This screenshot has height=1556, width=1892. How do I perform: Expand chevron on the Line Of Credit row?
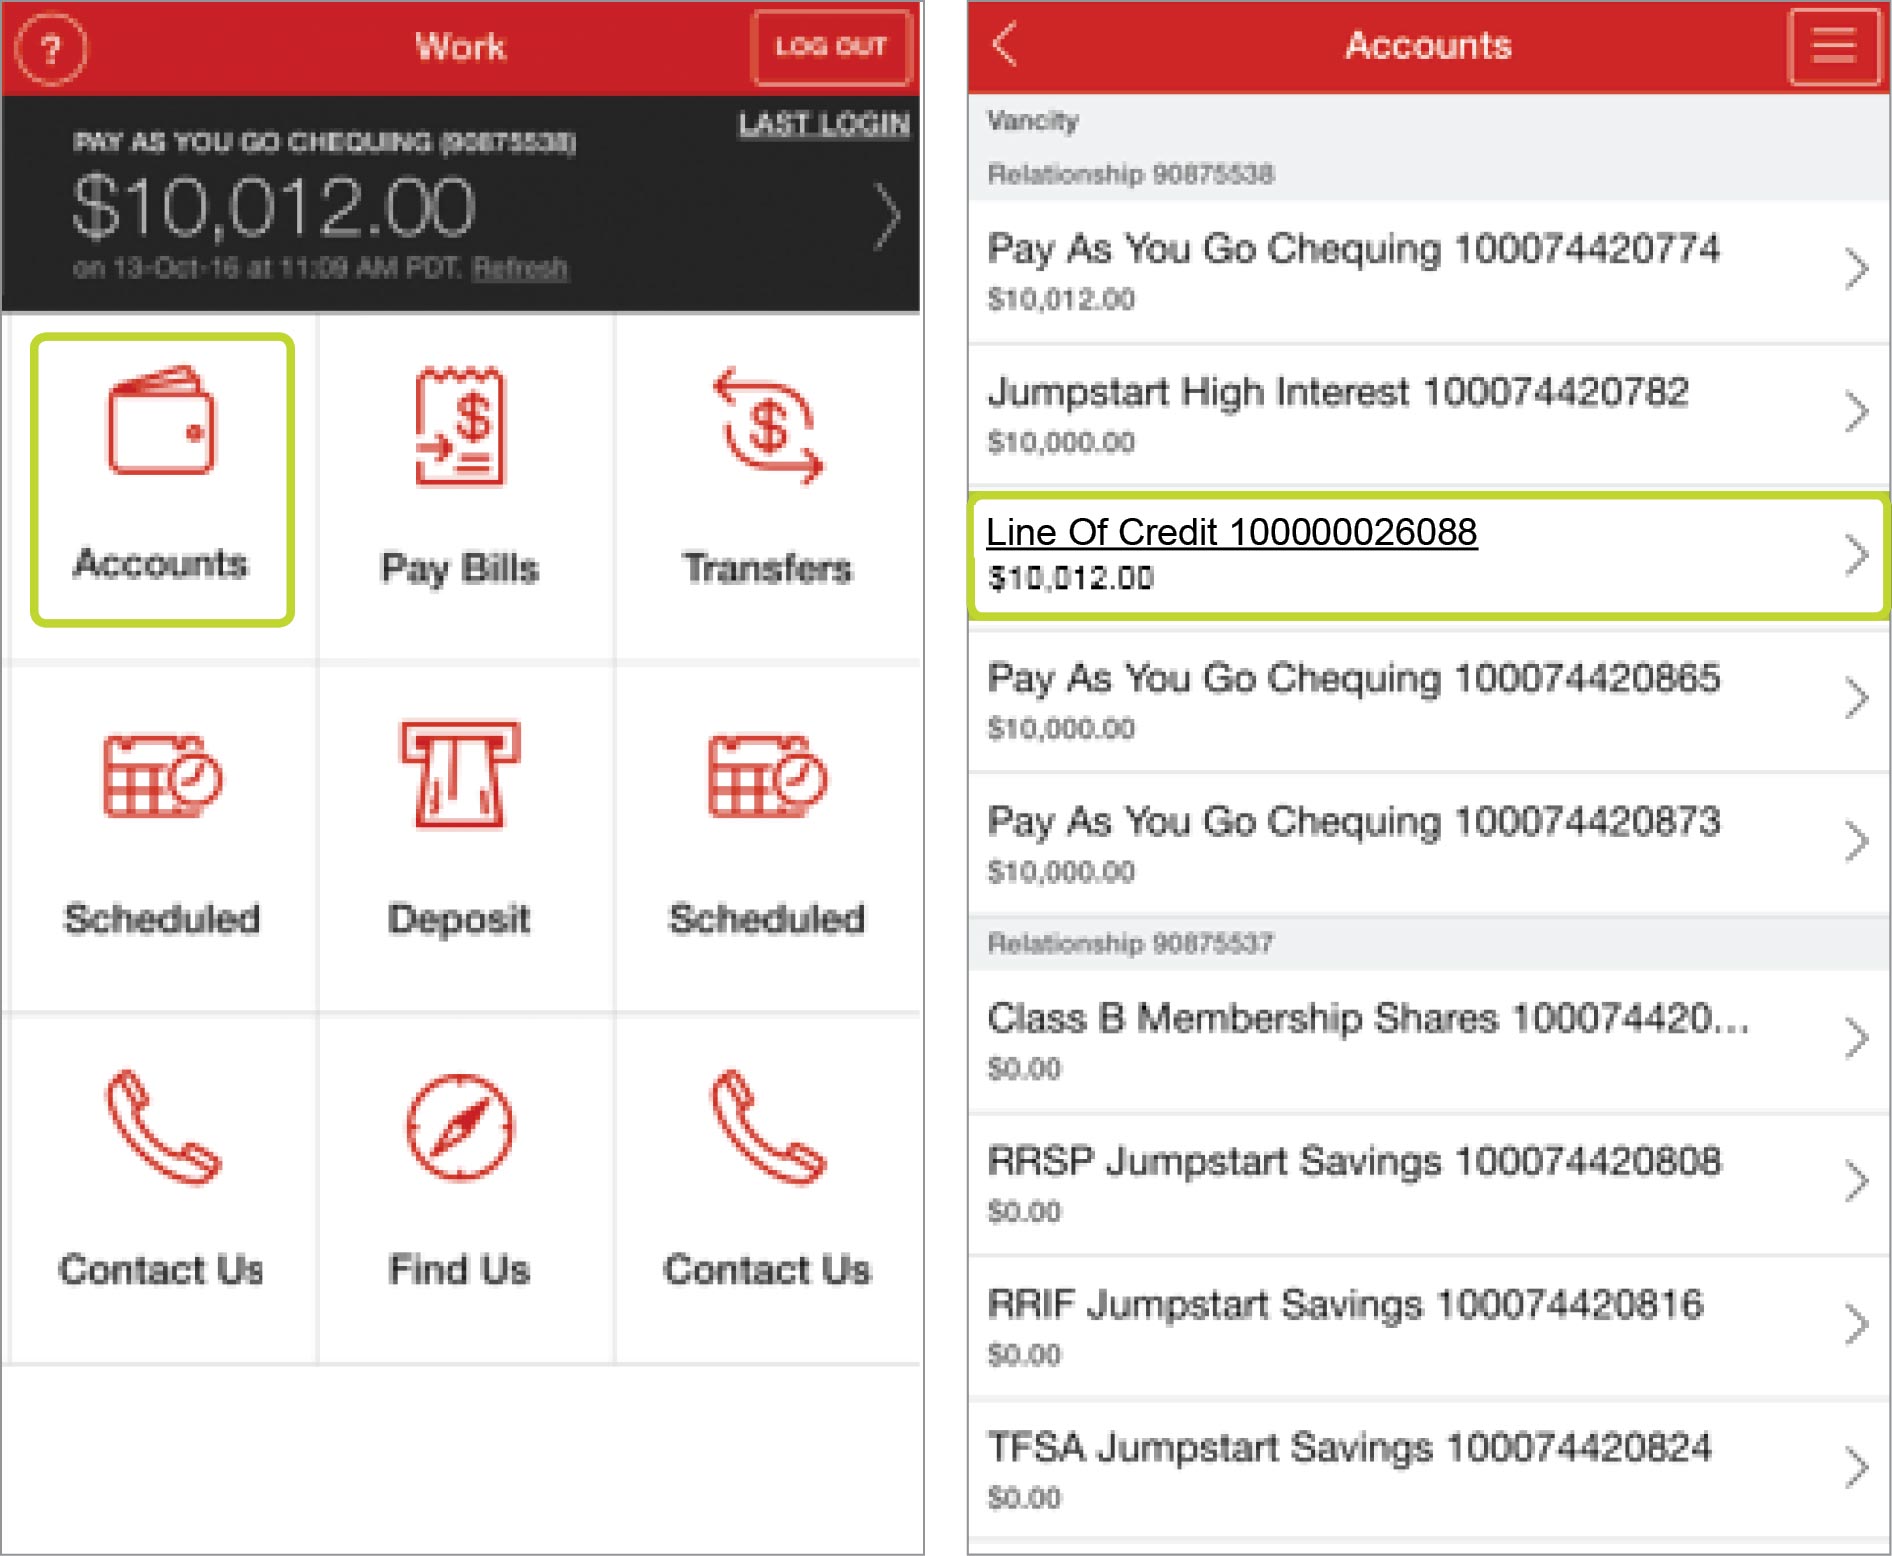[1855, 555]
